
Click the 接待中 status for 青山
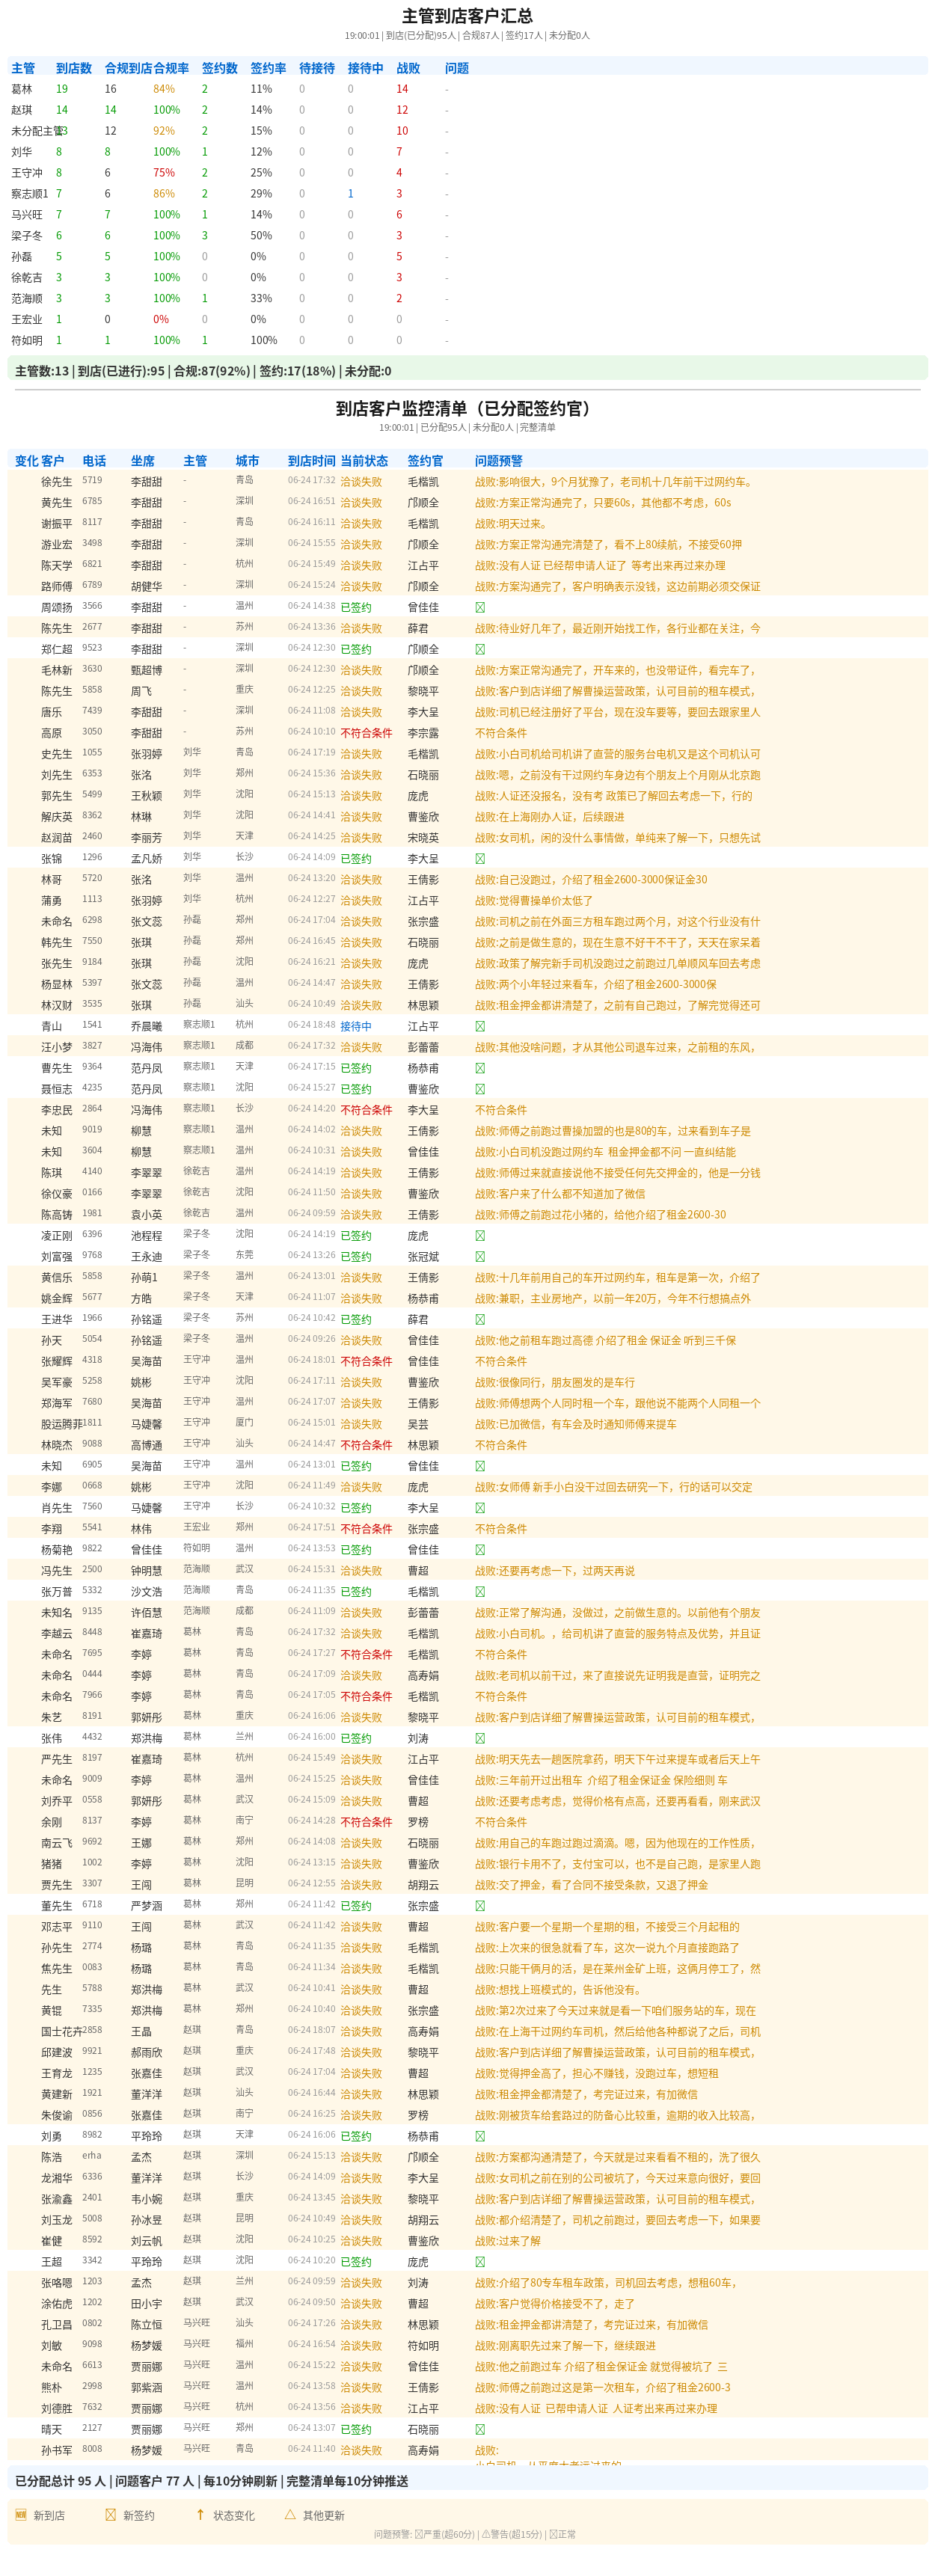pyautogui.click(x=356, y=1026)
